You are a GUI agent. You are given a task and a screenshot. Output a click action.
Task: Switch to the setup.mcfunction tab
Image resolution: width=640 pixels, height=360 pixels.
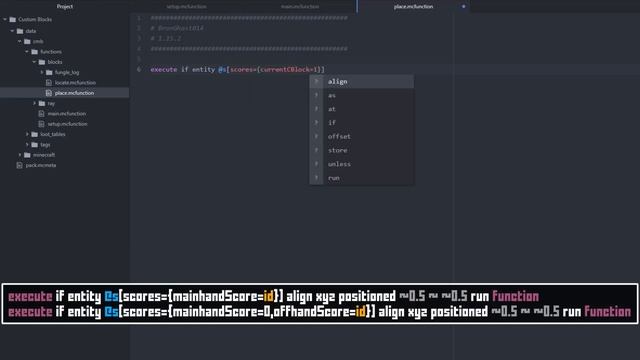tap(187, 7)
